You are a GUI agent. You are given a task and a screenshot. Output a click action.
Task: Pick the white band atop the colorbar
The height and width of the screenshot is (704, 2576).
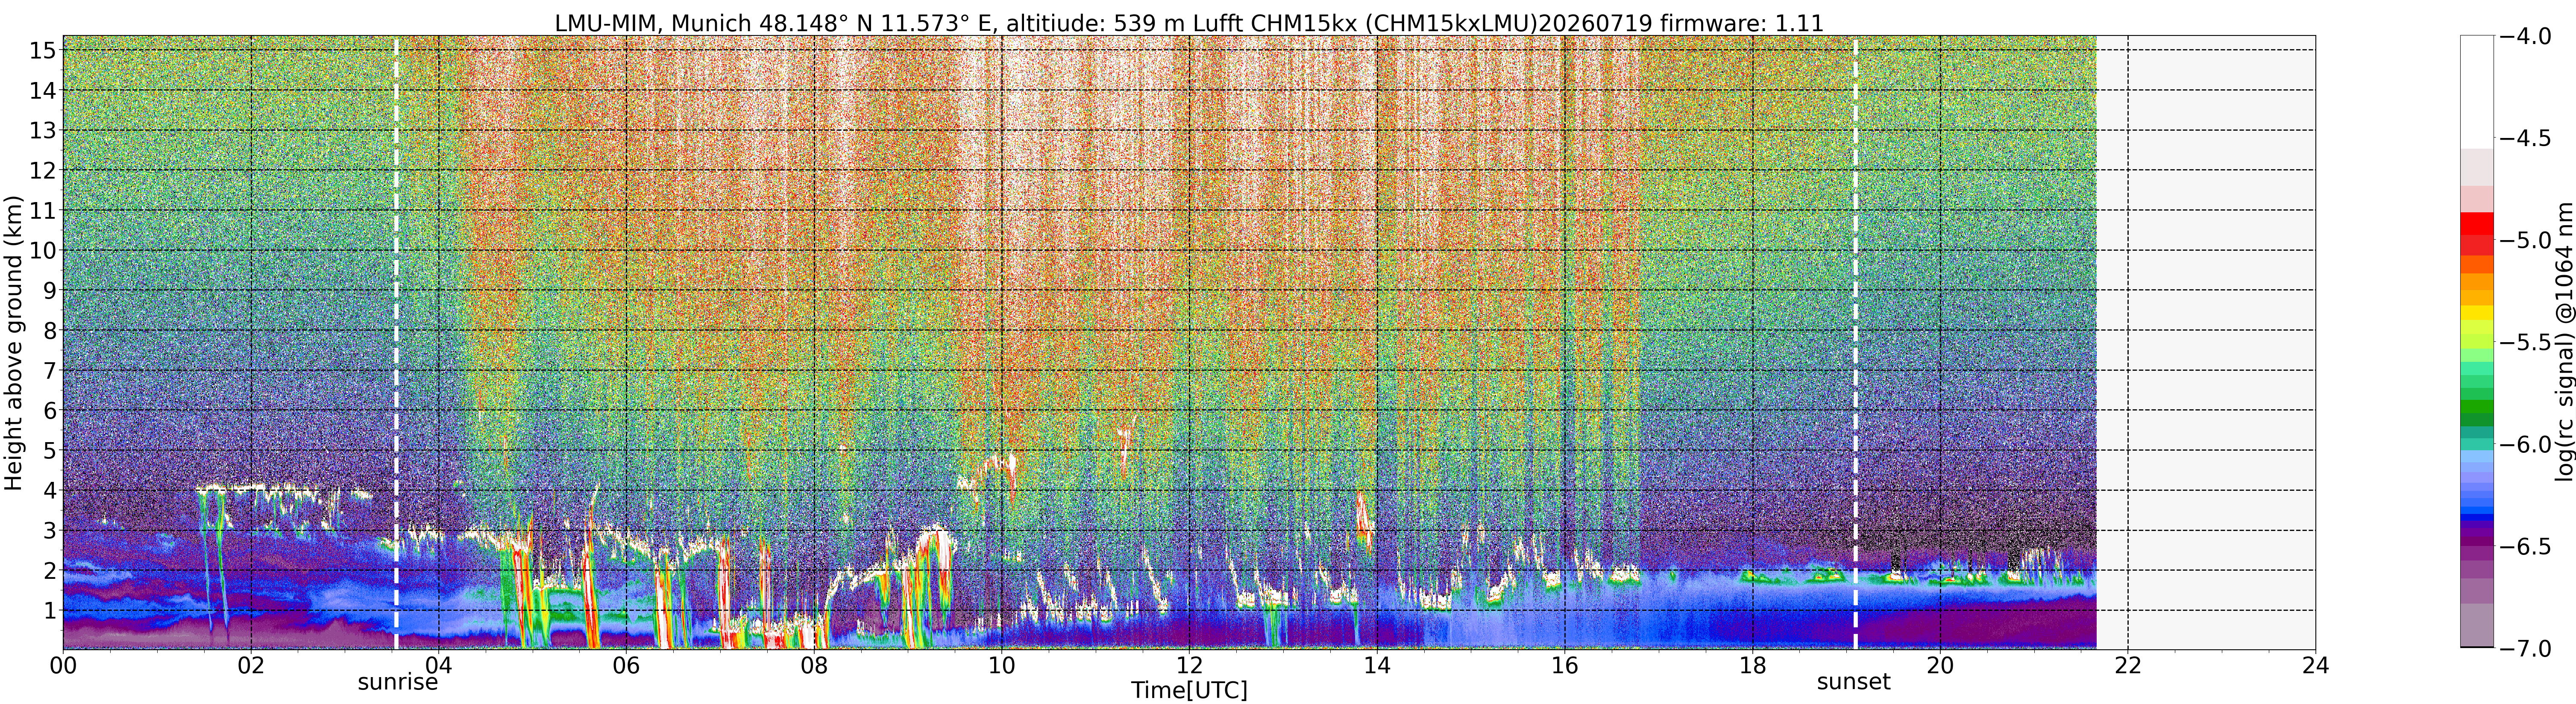(2477, 92)
